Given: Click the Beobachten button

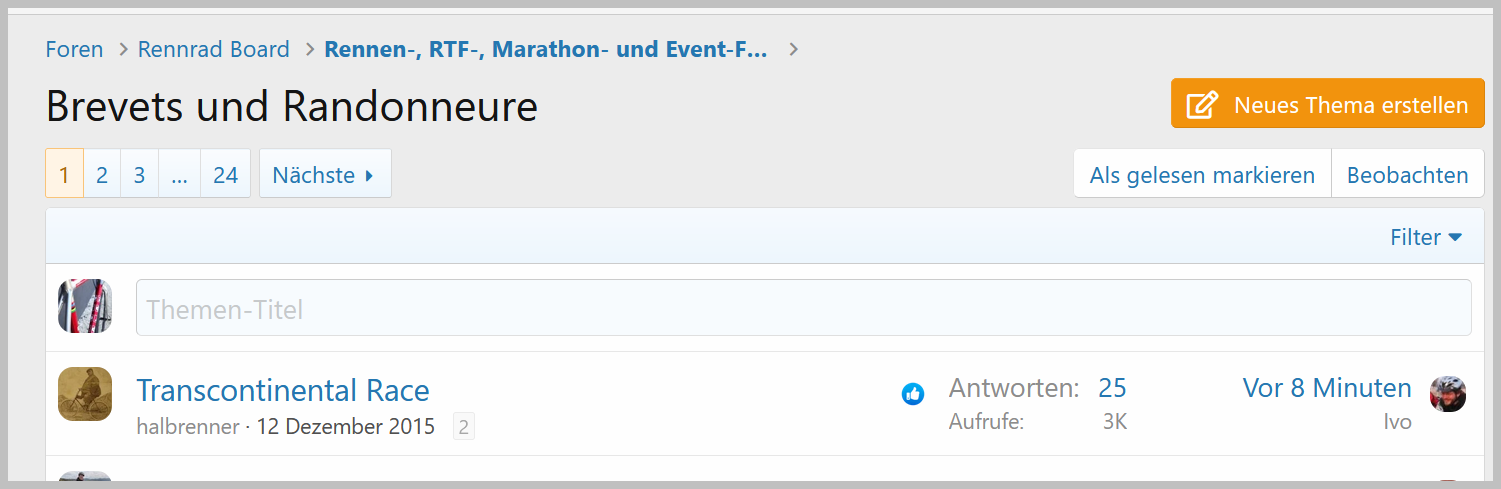Looking at the screenshot, I should [x=1407, y=175].
